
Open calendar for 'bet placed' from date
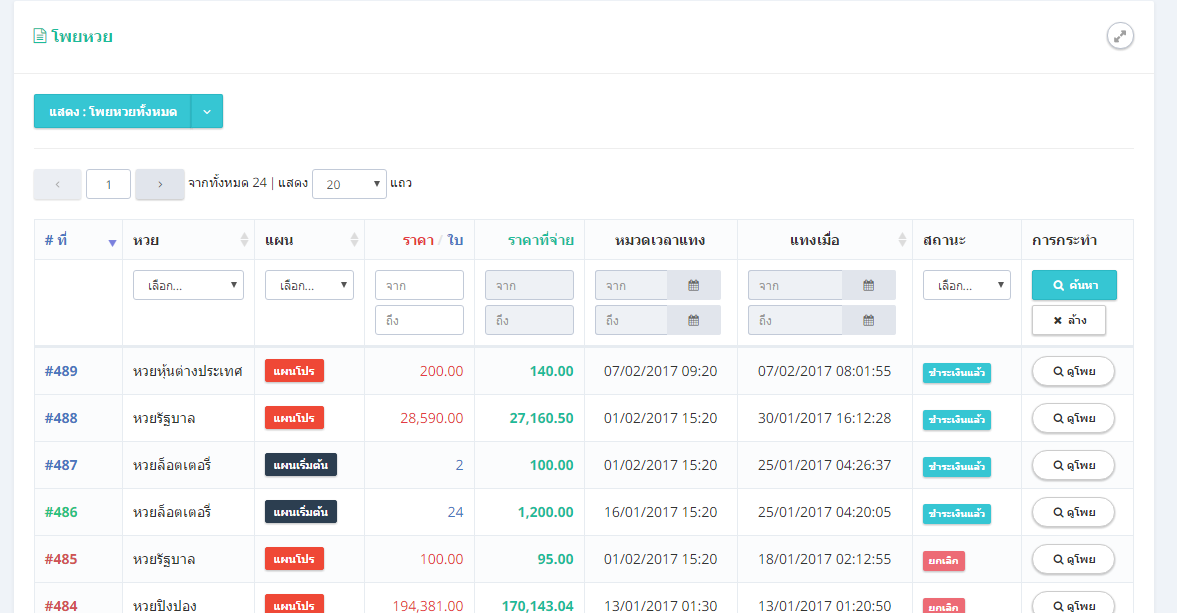click(868, 285)
